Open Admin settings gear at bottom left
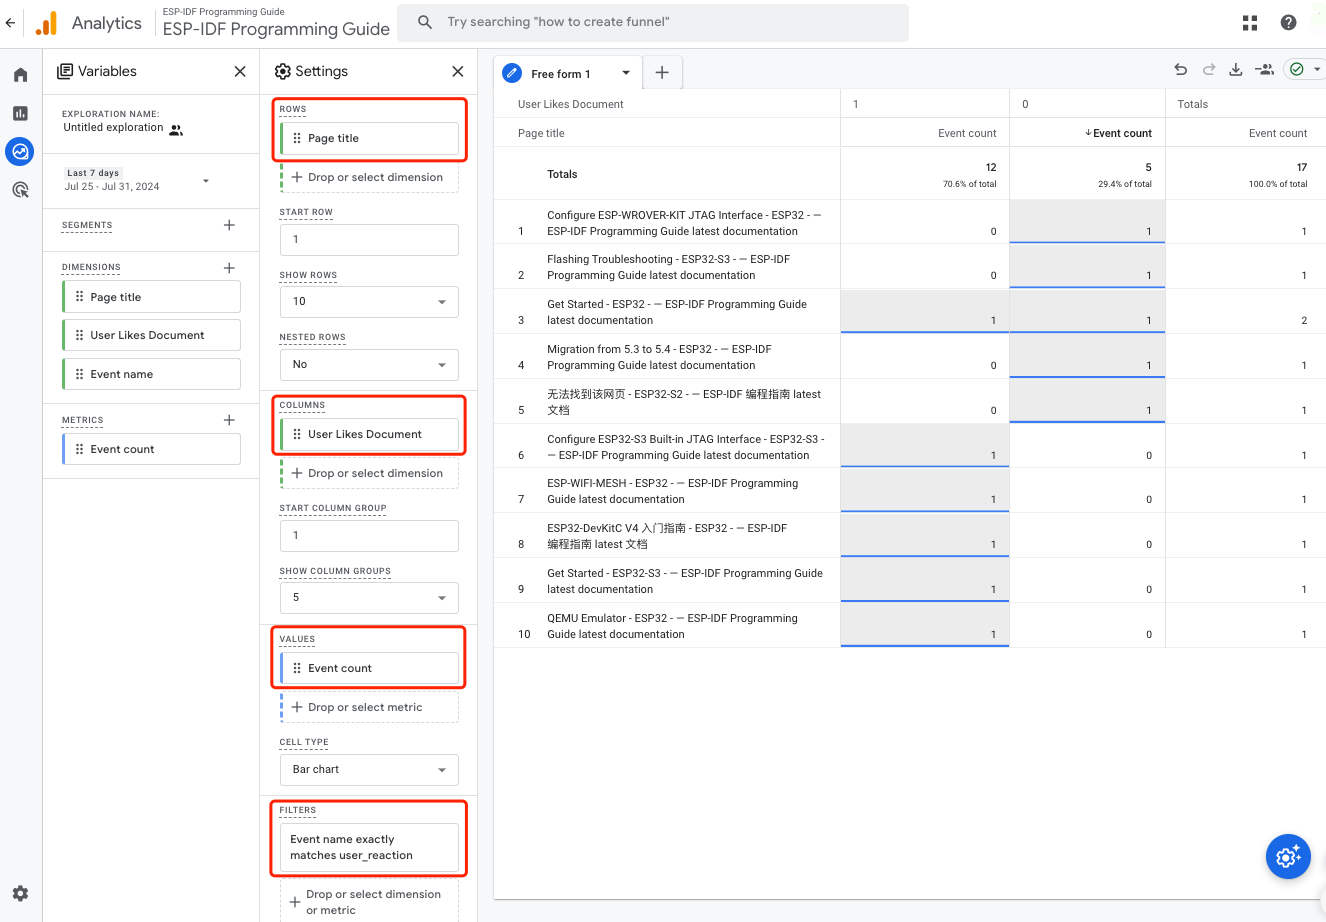 [x=20, y=893]
